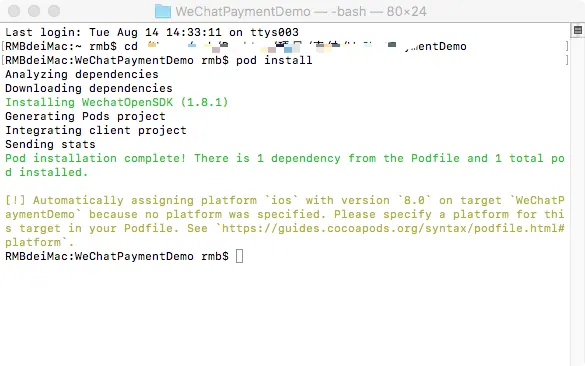This screenshot has width=585, height=366.
Task: Click the block cursor after the last prompt
Action: (240, 256)
